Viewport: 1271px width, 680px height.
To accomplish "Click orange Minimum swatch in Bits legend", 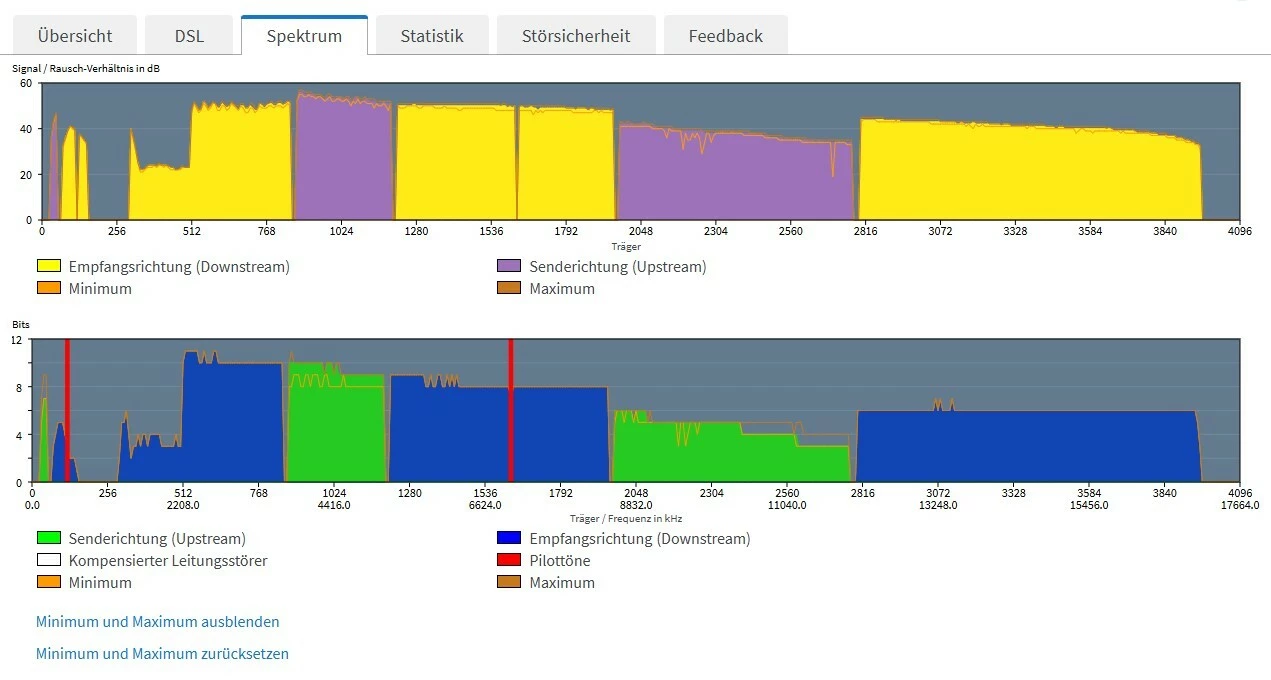I will (x=48, y=583).
